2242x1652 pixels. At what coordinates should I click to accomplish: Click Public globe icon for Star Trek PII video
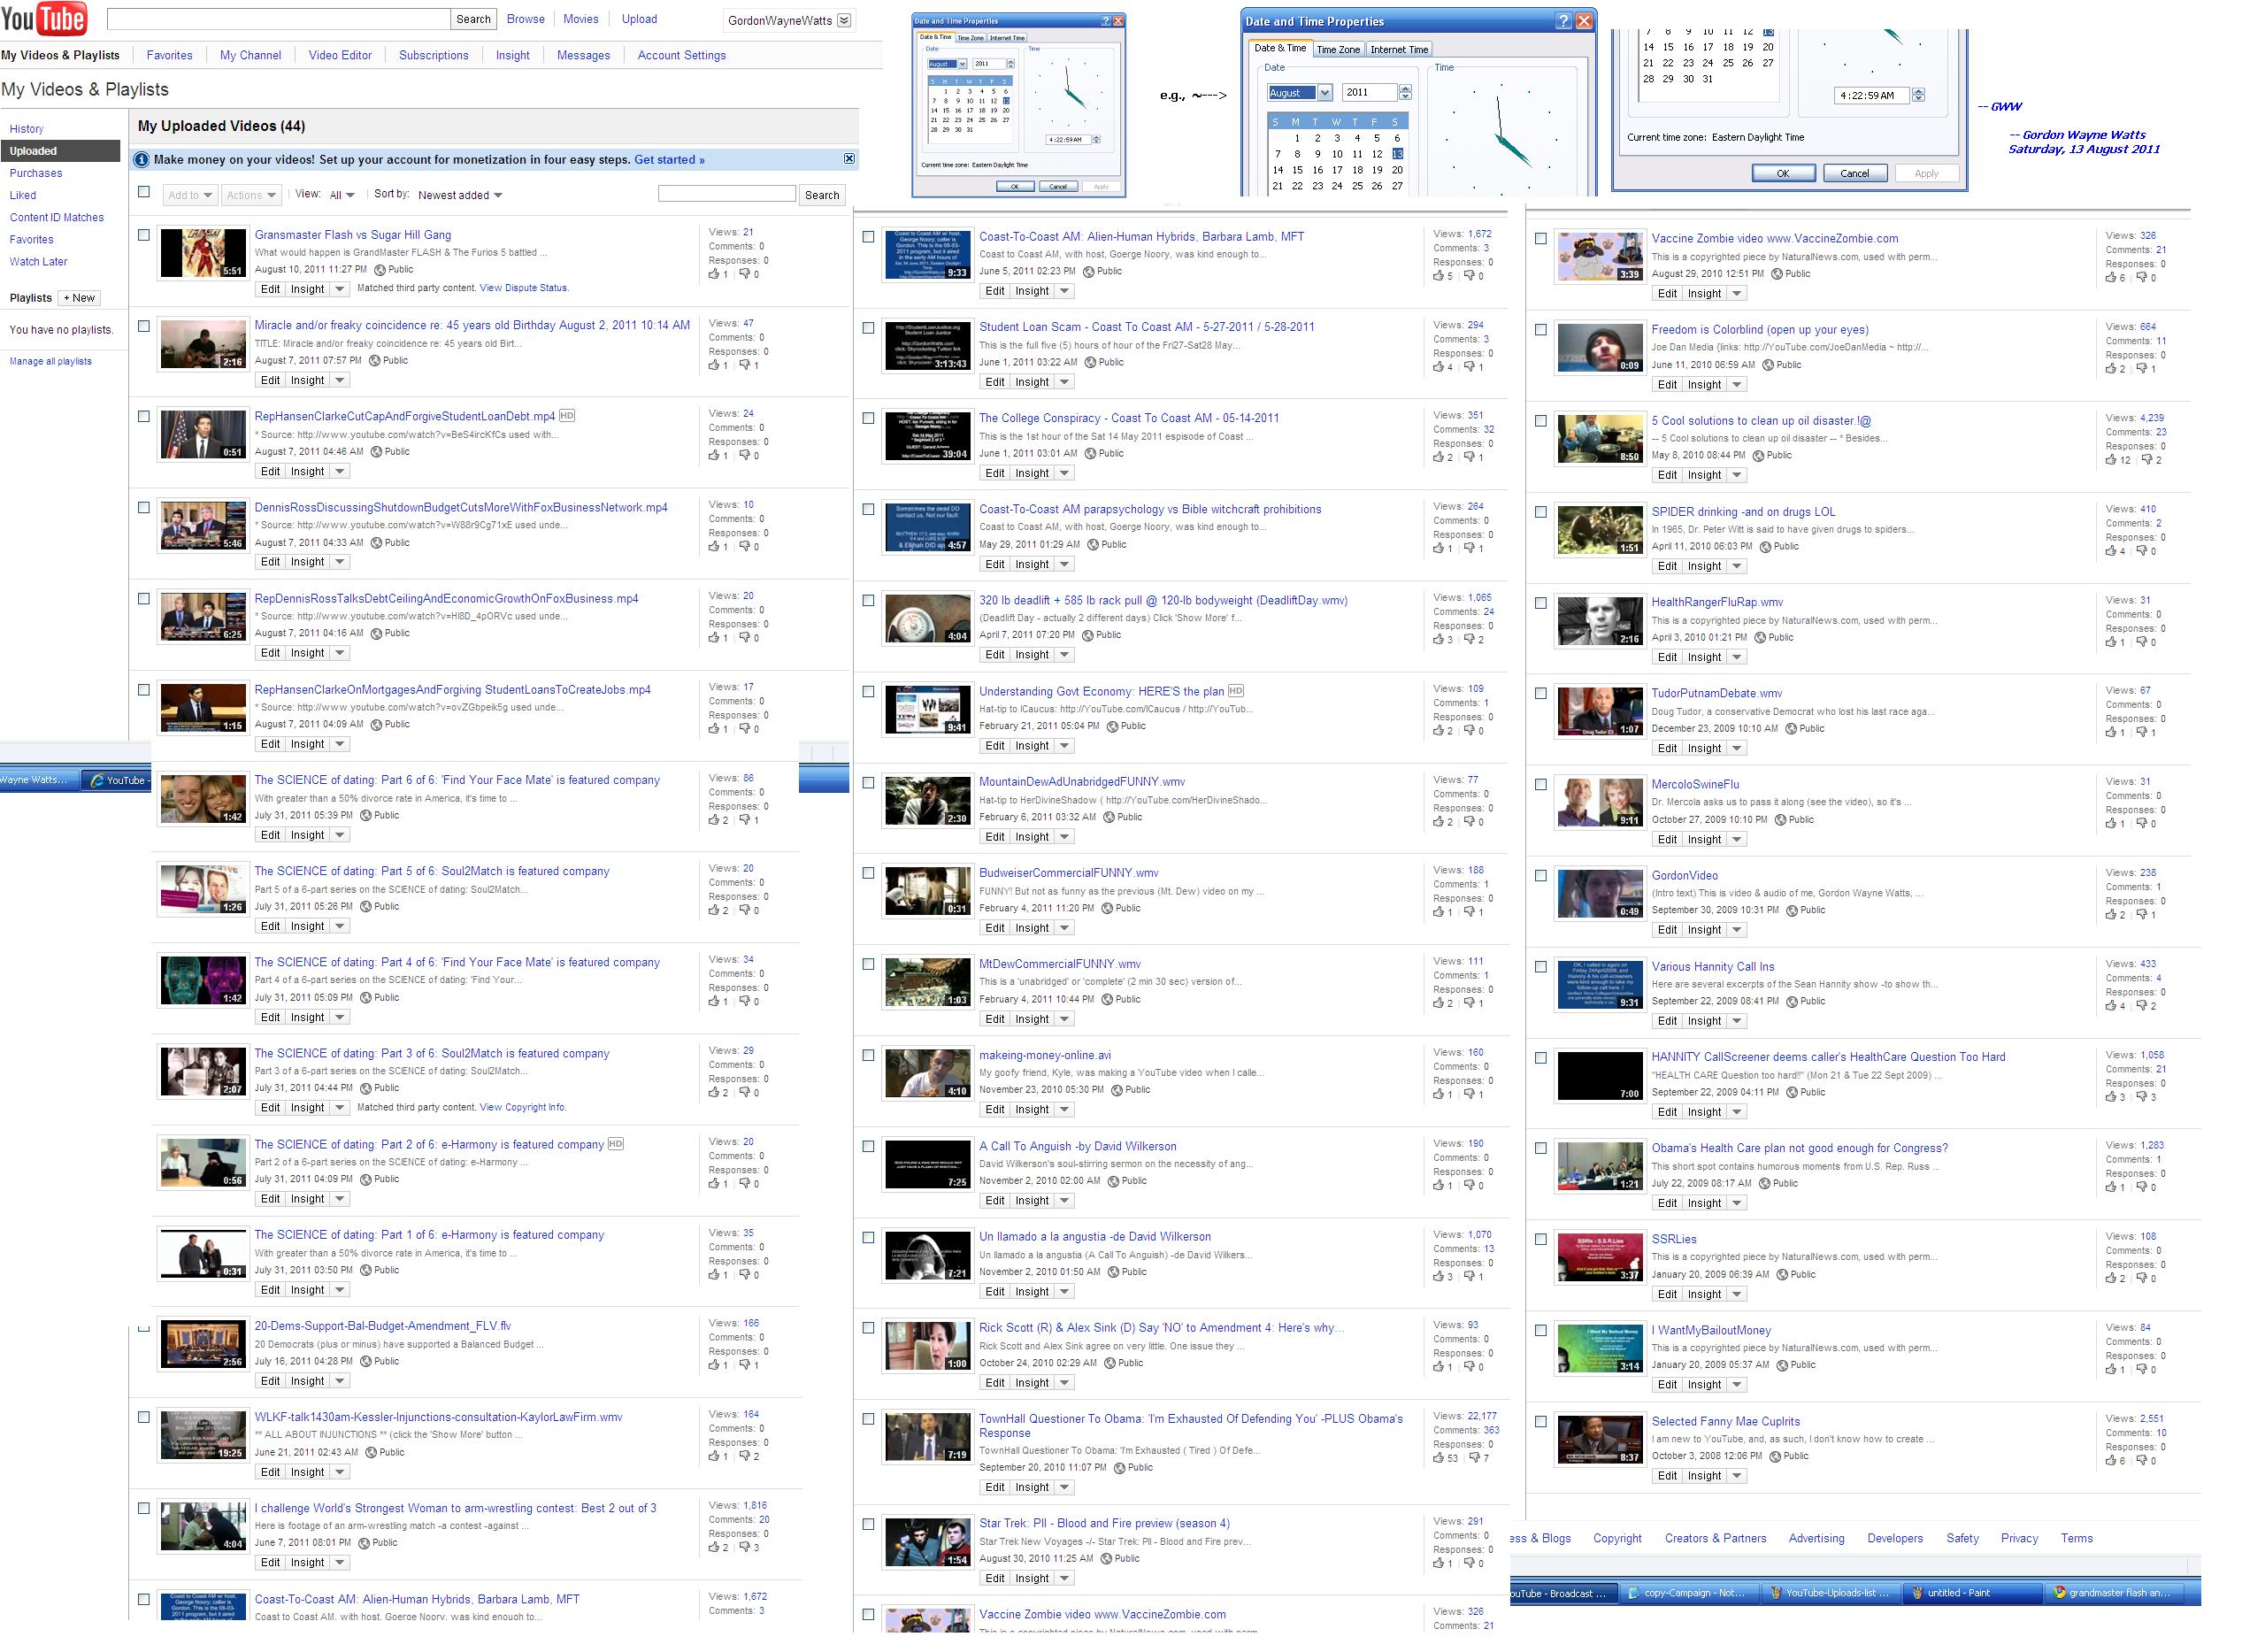(1107, 1559)
